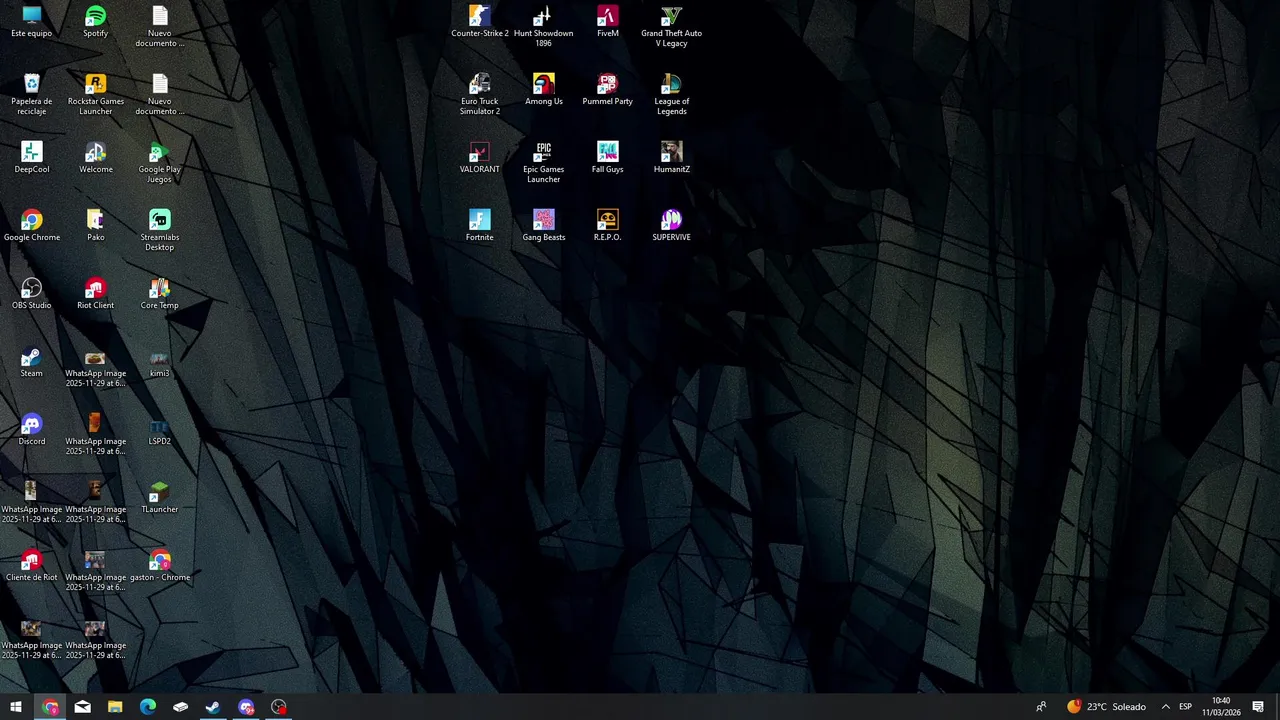Select the HumanitZ desktop icon
This screenshot has height=720, width=1280.
[x=672, y=158]
